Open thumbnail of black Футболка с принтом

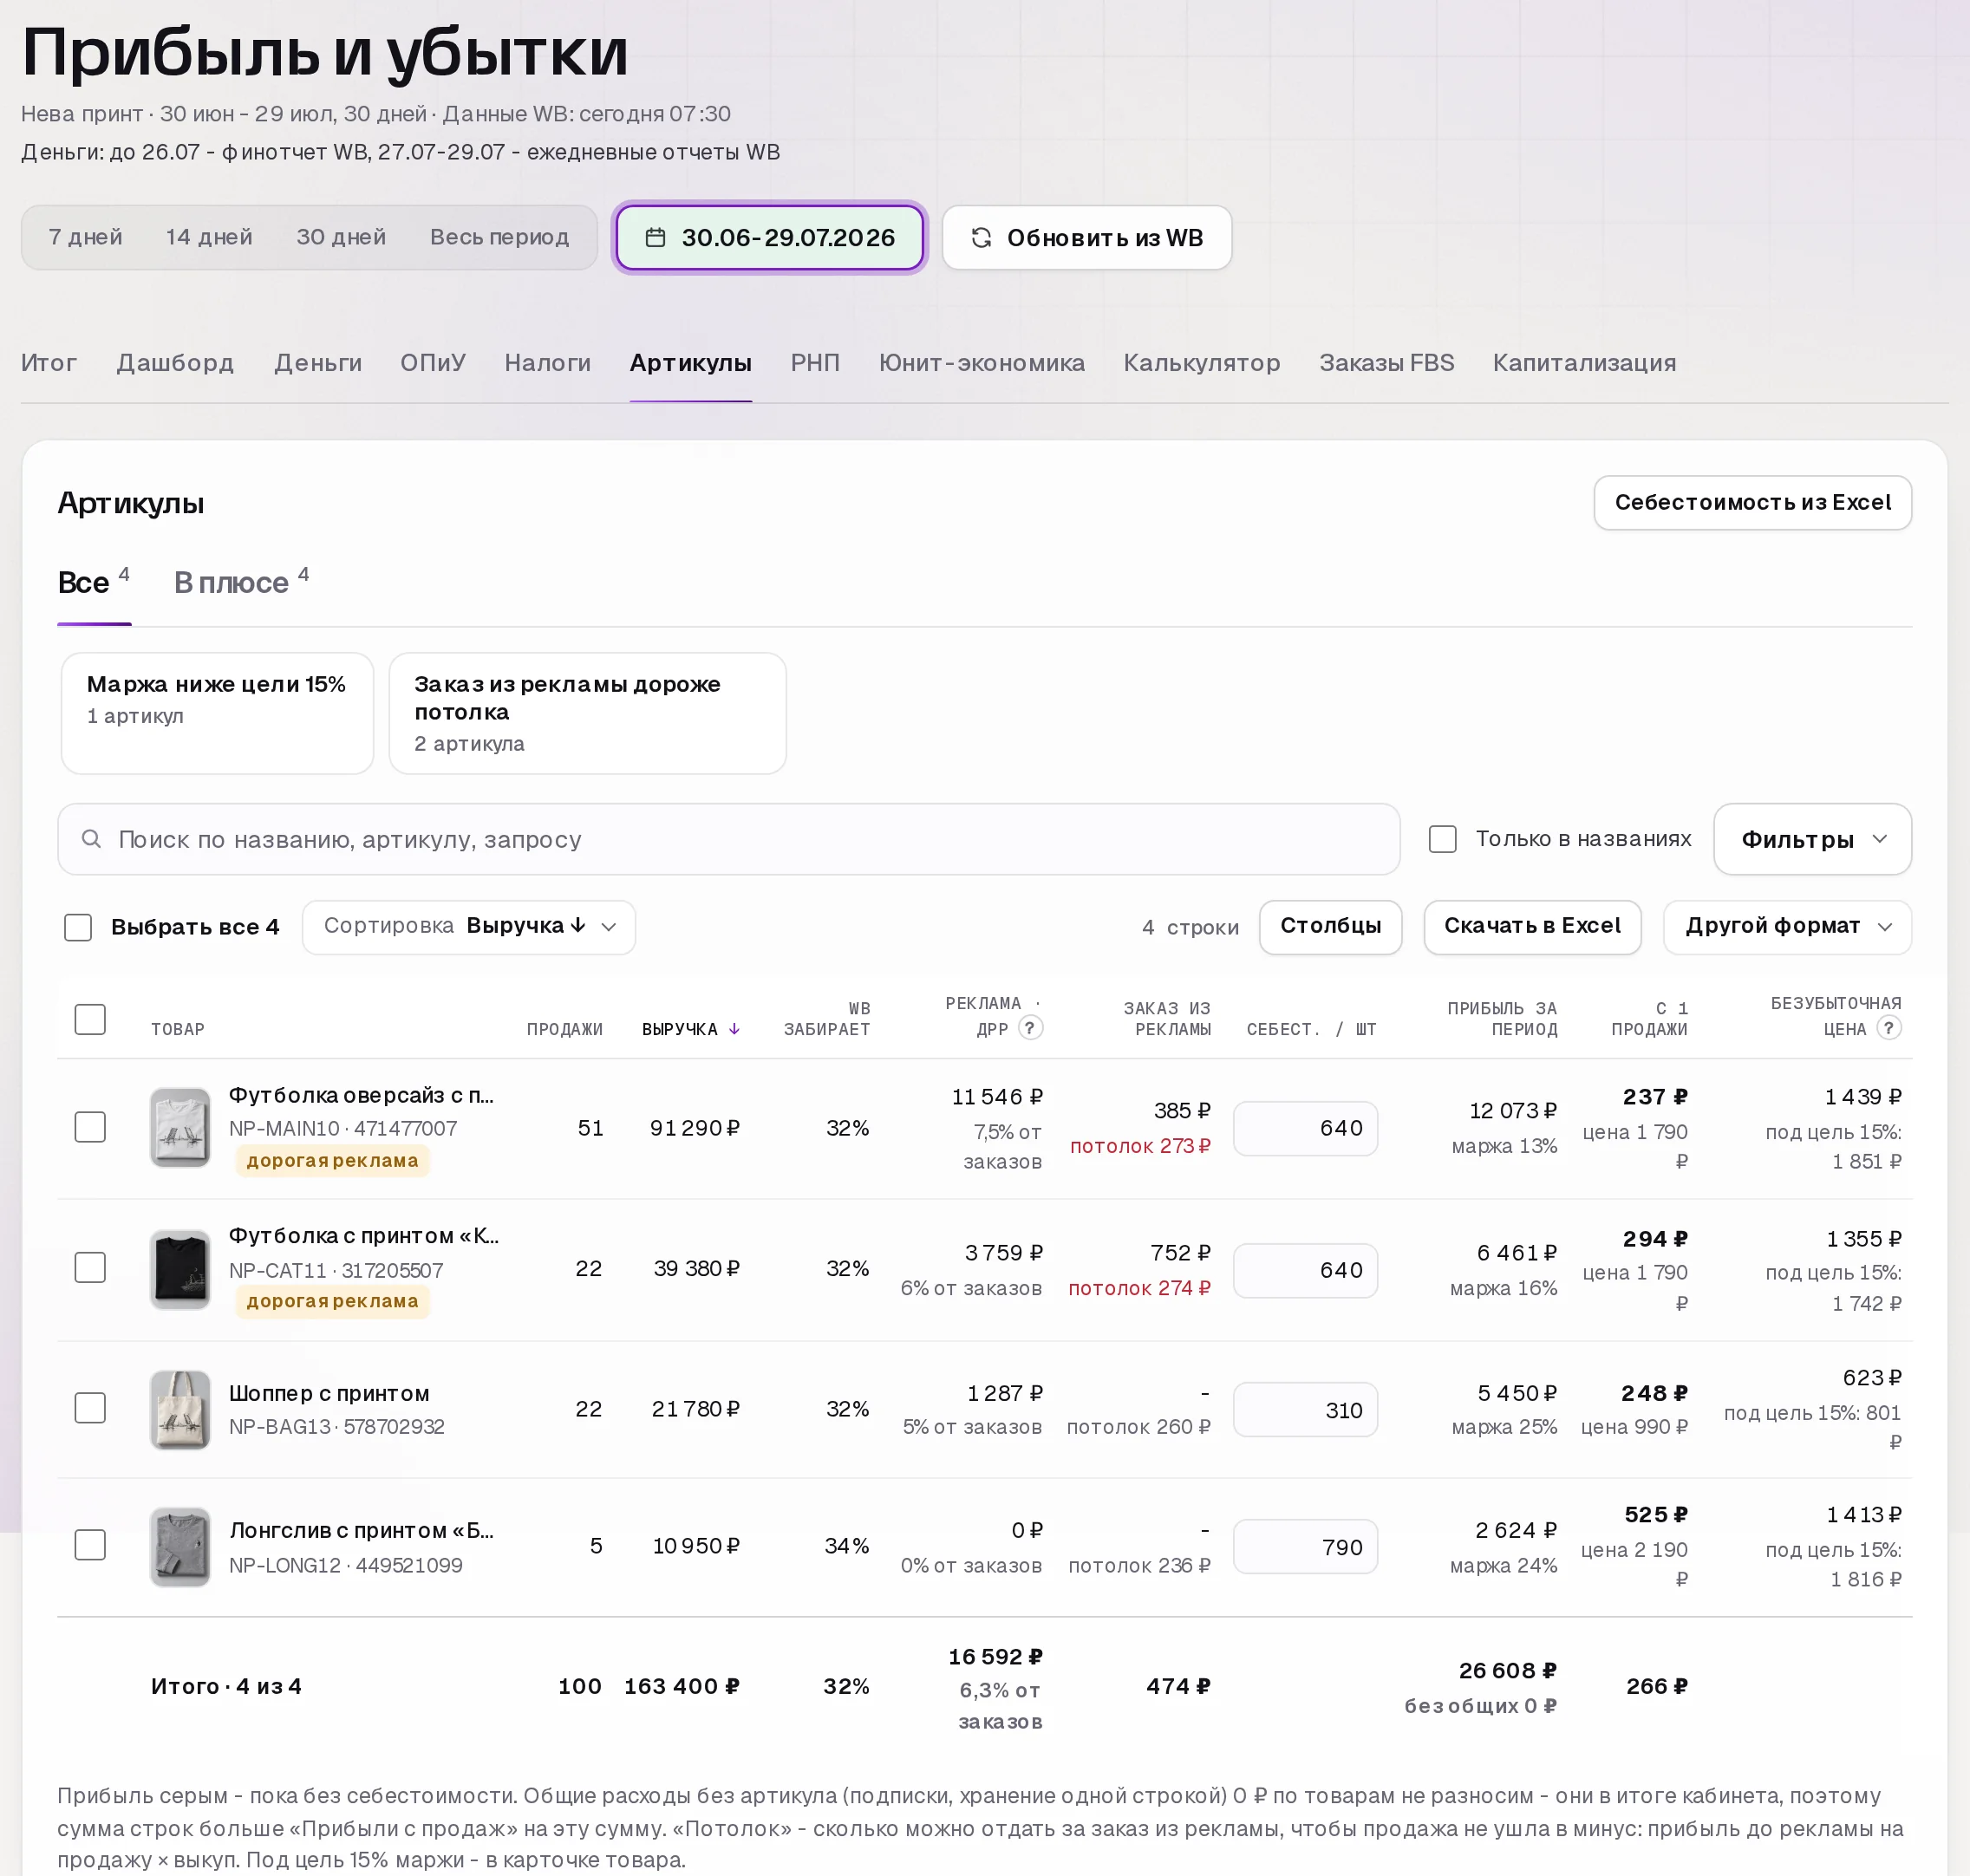[180, 1269]
